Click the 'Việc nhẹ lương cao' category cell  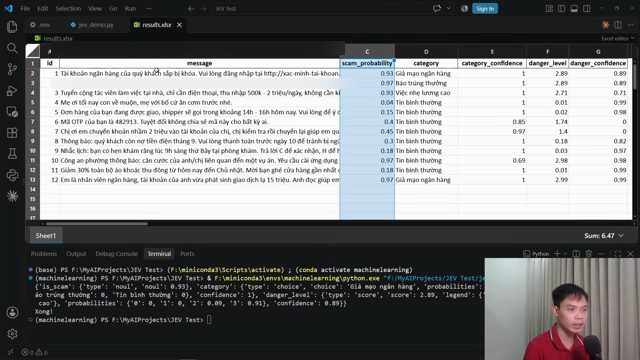click(426, 93)
